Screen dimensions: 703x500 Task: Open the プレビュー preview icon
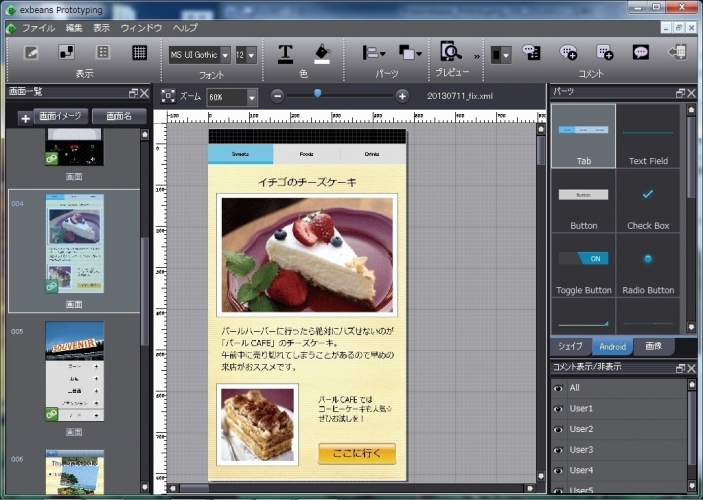click(x=451, y=52)
